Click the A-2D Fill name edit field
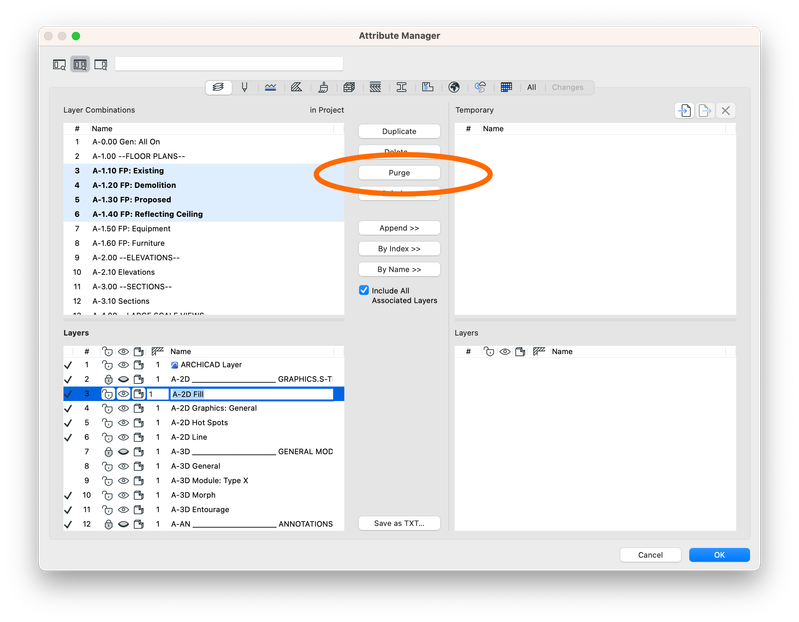This screenshot has height=622, width=799. [x=251, y=394]
